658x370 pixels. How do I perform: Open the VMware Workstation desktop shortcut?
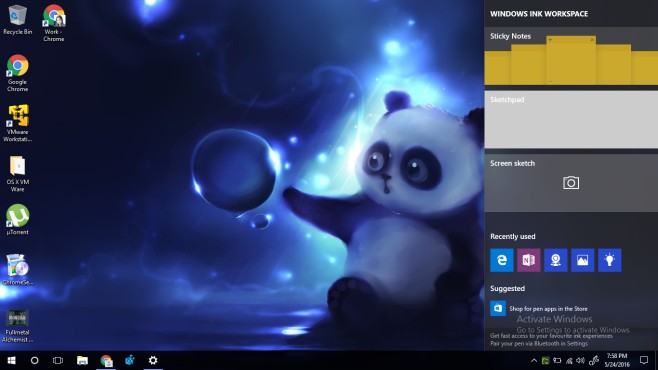[x=17, y=123]
